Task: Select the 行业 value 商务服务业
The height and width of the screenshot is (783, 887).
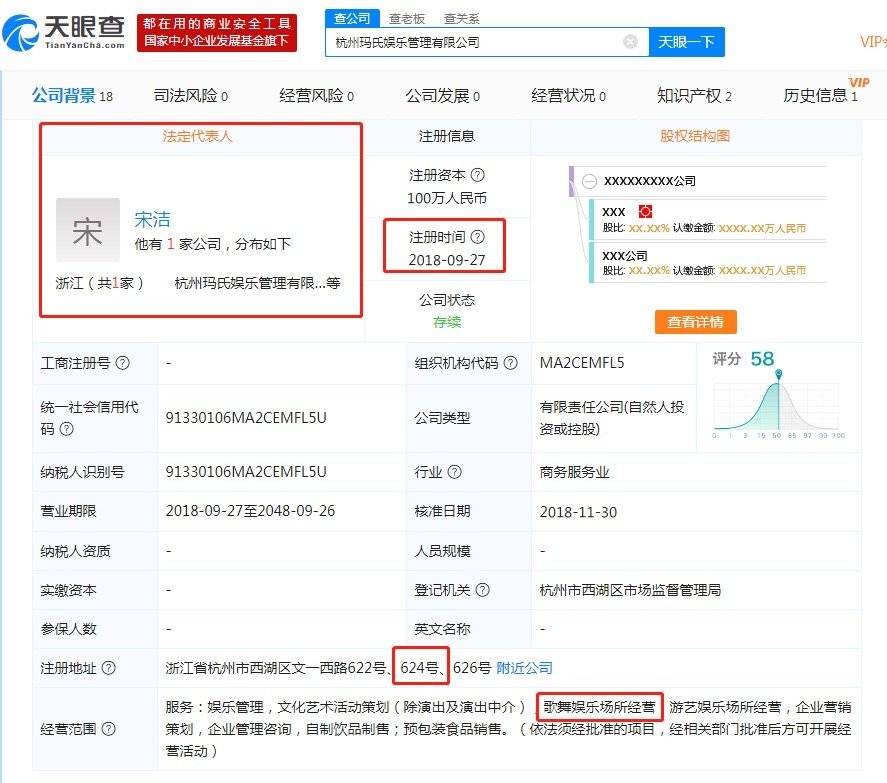Action: (574, 472)
